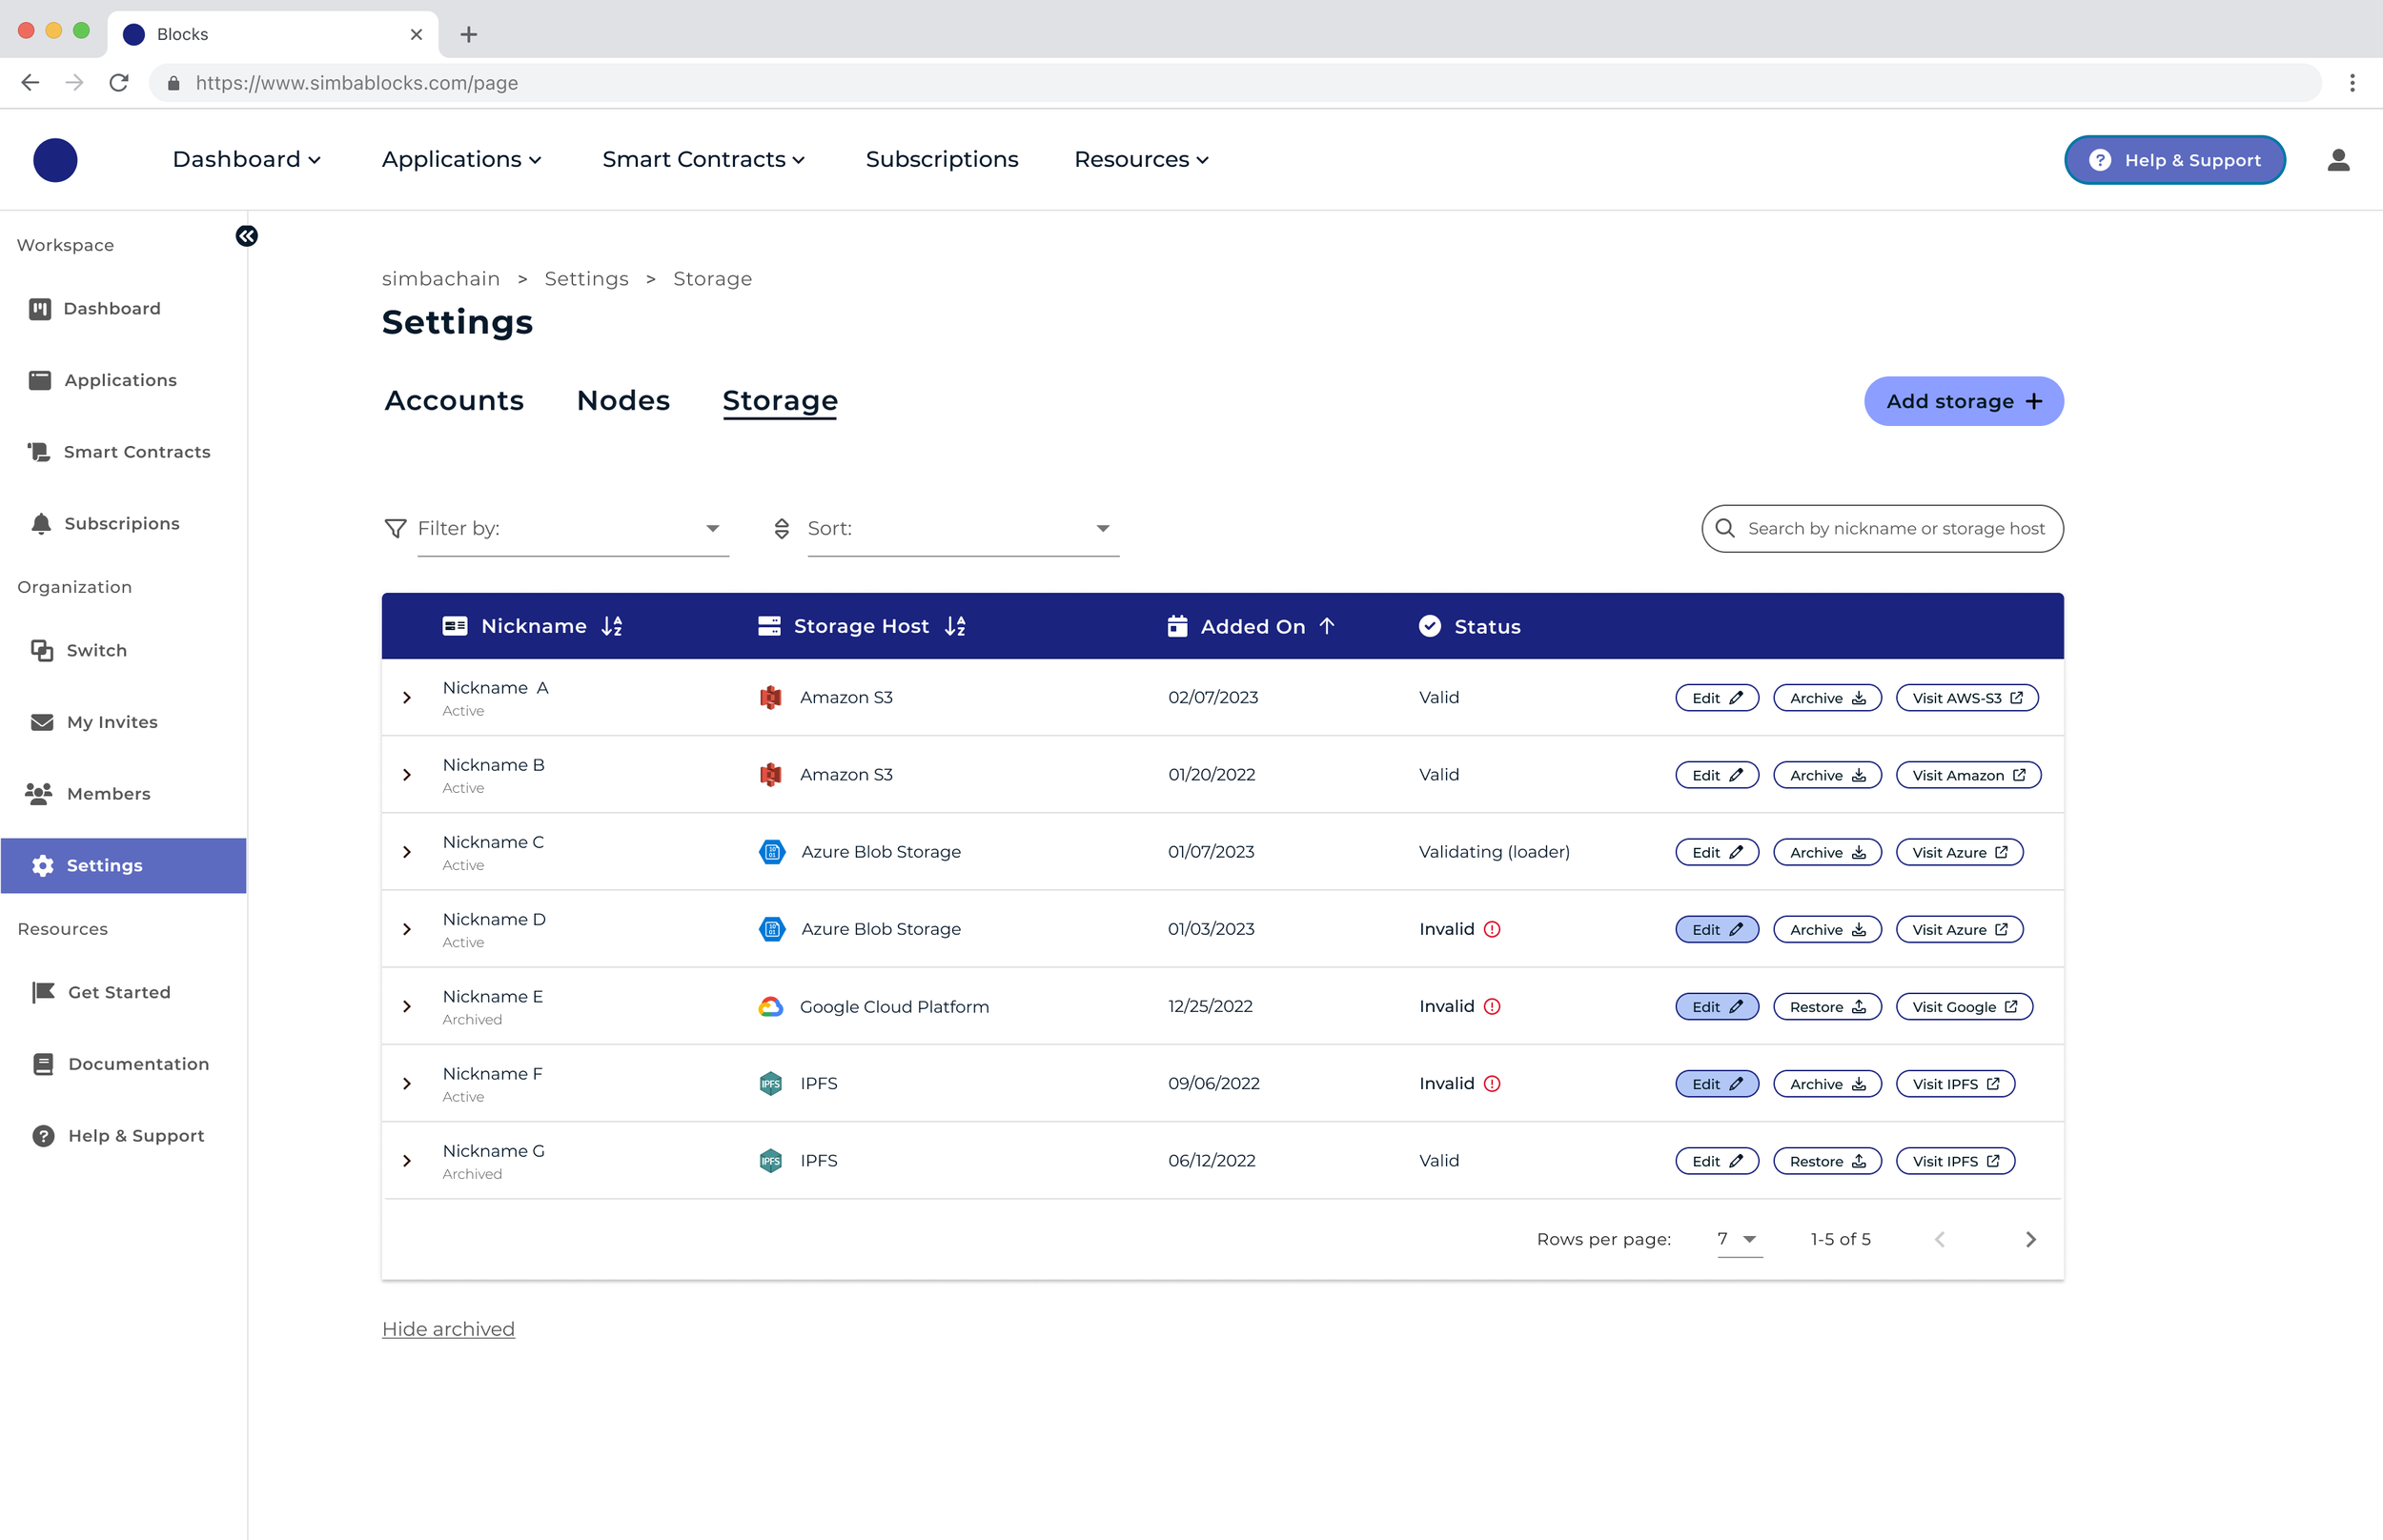
Task: Click the Add storage button
Action: pyautogui.click(x=1963, y=401)
